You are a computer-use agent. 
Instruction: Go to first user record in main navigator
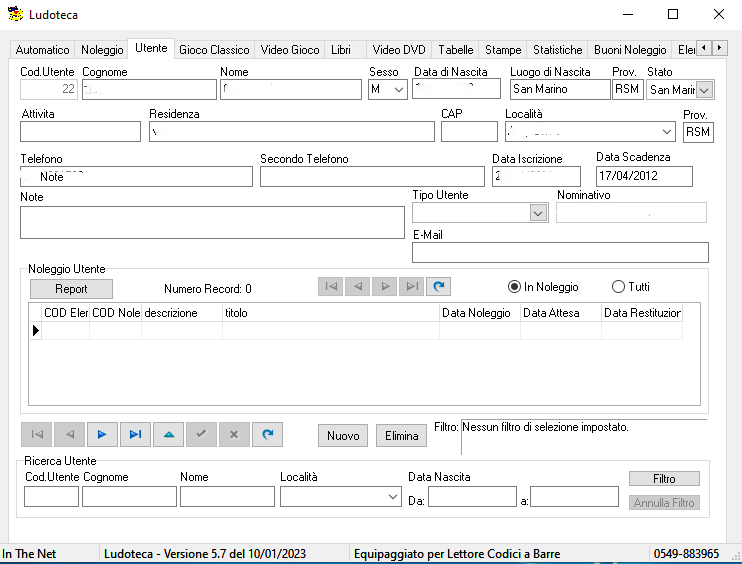(36, 434)
